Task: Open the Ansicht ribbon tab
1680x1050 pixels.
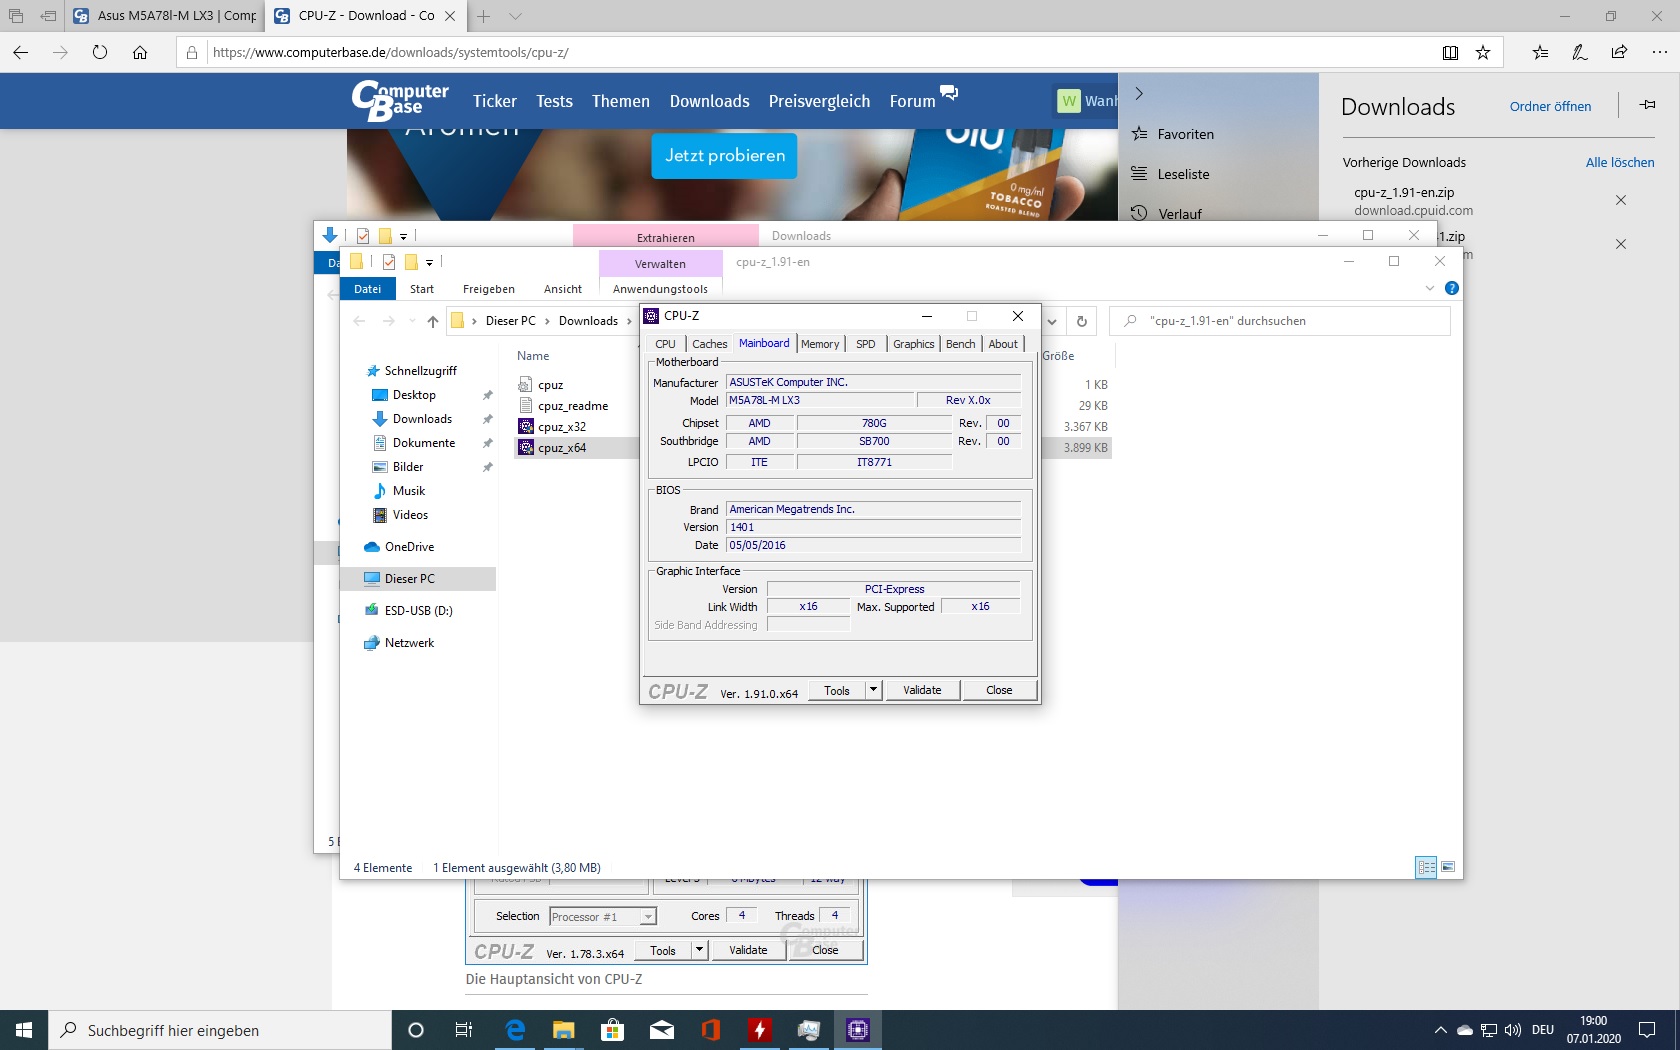Action: pyautogui.click(x=563, y=289)
